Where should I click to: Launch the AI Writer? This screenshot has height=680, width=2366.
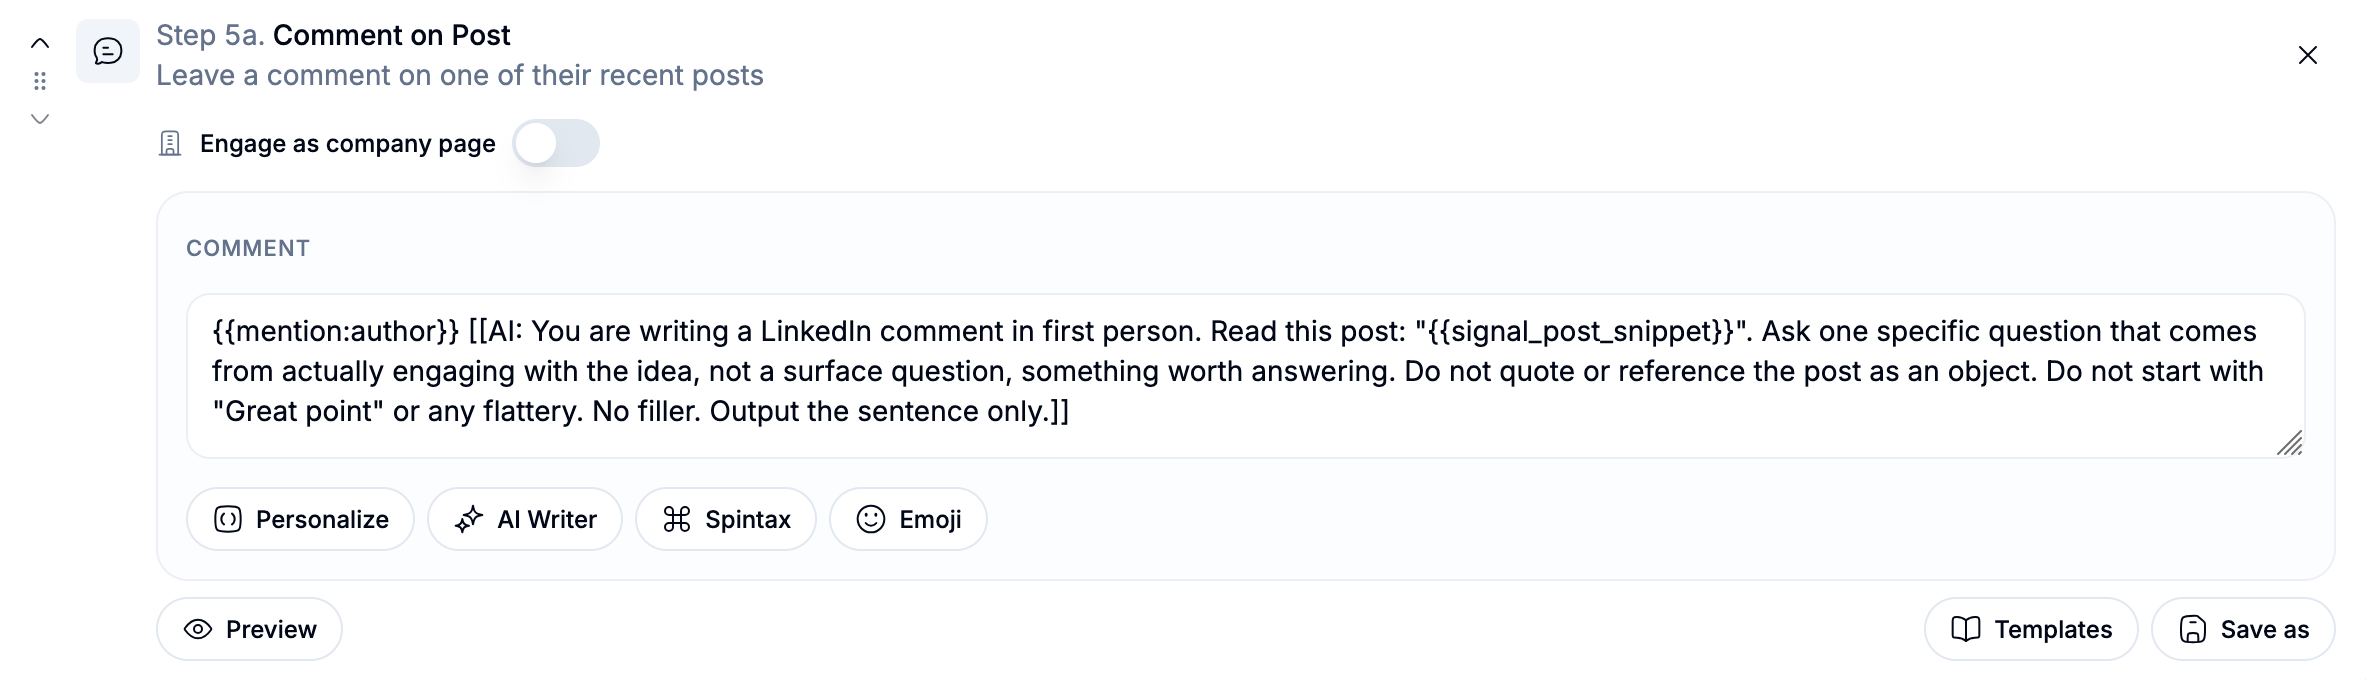pyautogui.click(x=525, y=519)
